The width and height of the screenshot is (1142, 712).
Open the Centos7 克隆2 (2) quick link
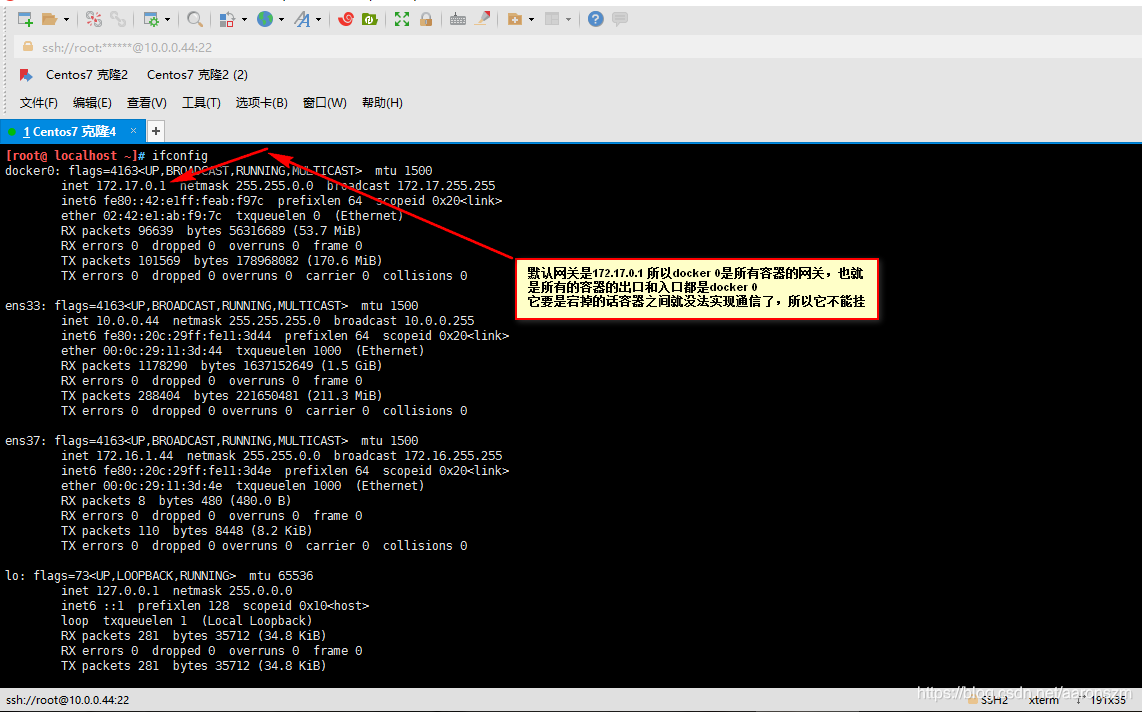(197, 75)
